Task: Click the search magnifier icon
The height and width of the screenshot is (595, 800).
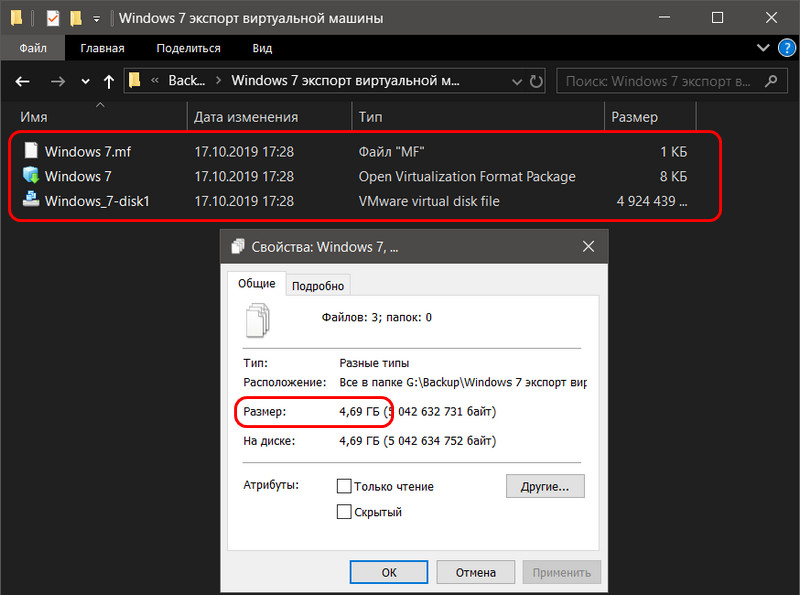Action: point(771,81)
